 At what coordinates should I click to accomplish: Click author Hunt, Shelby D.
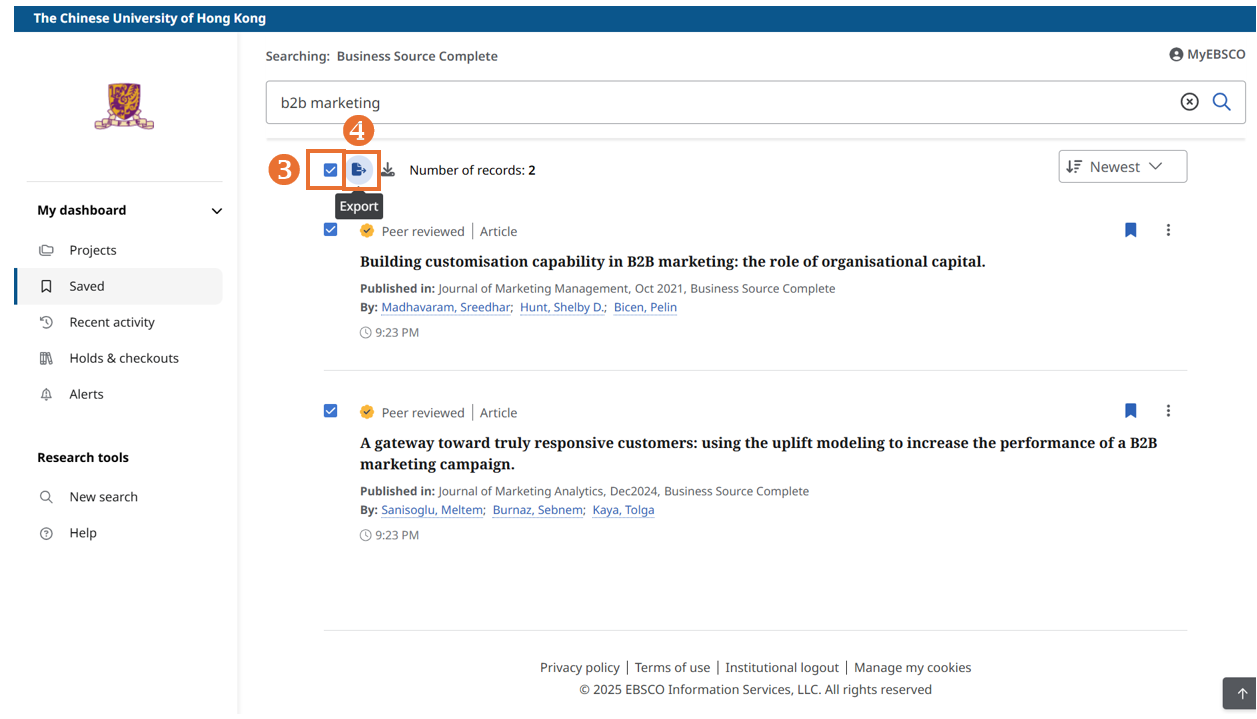(x=562, y=307)
